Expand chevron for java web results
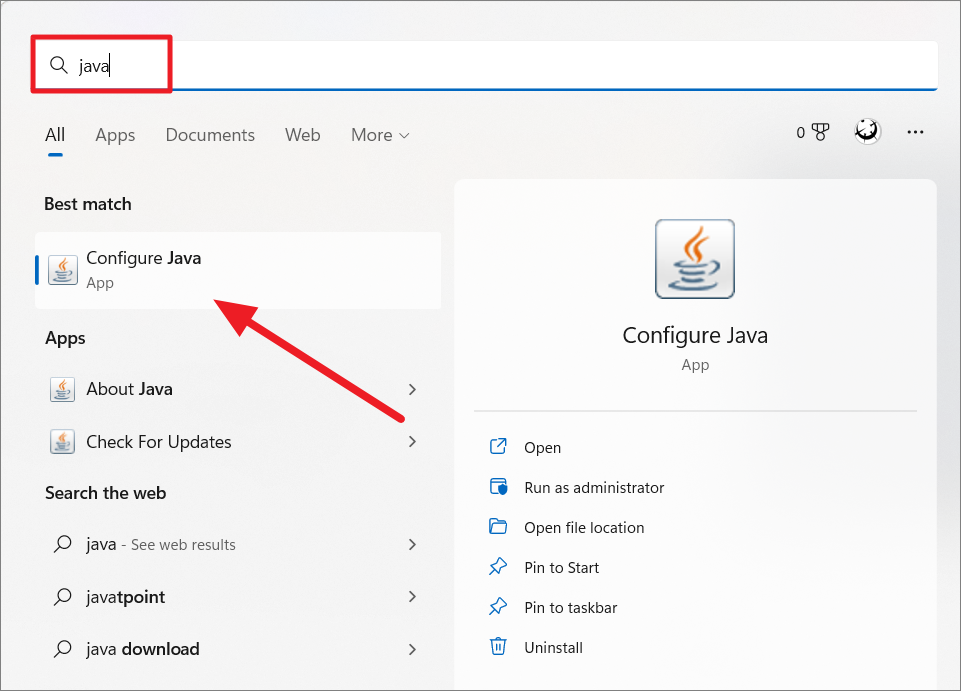This screenshot has height=691, width=961. coord(412,544)
